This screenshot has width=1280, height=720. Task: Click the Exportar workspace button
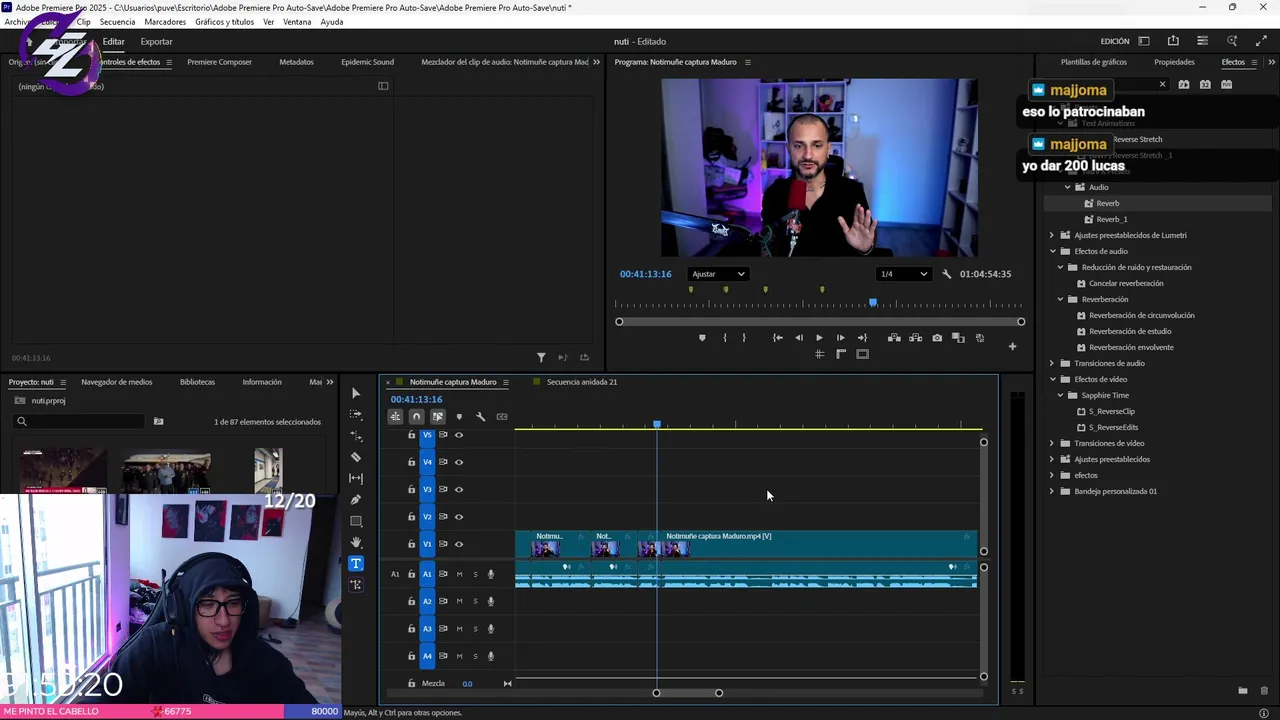tap(156, 41)
